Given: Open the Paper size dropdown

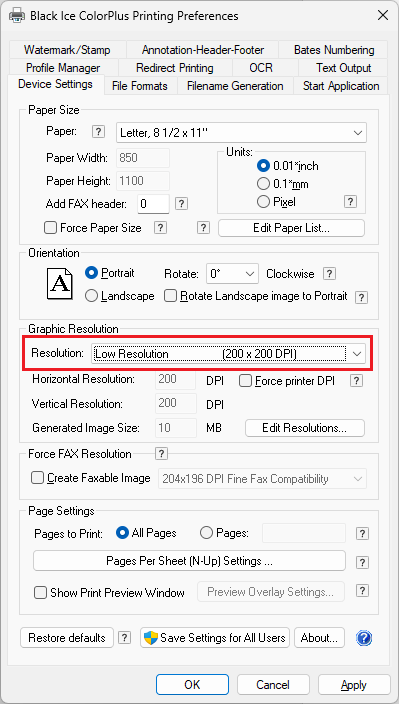Looking at the screenshot, I should 241,132.
